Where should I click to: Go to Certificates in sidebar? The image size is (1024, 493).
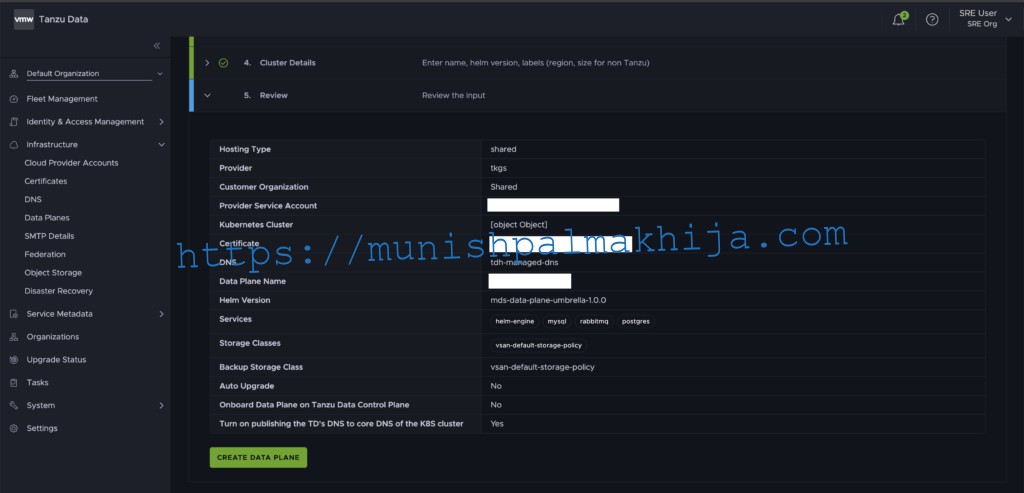46,182
